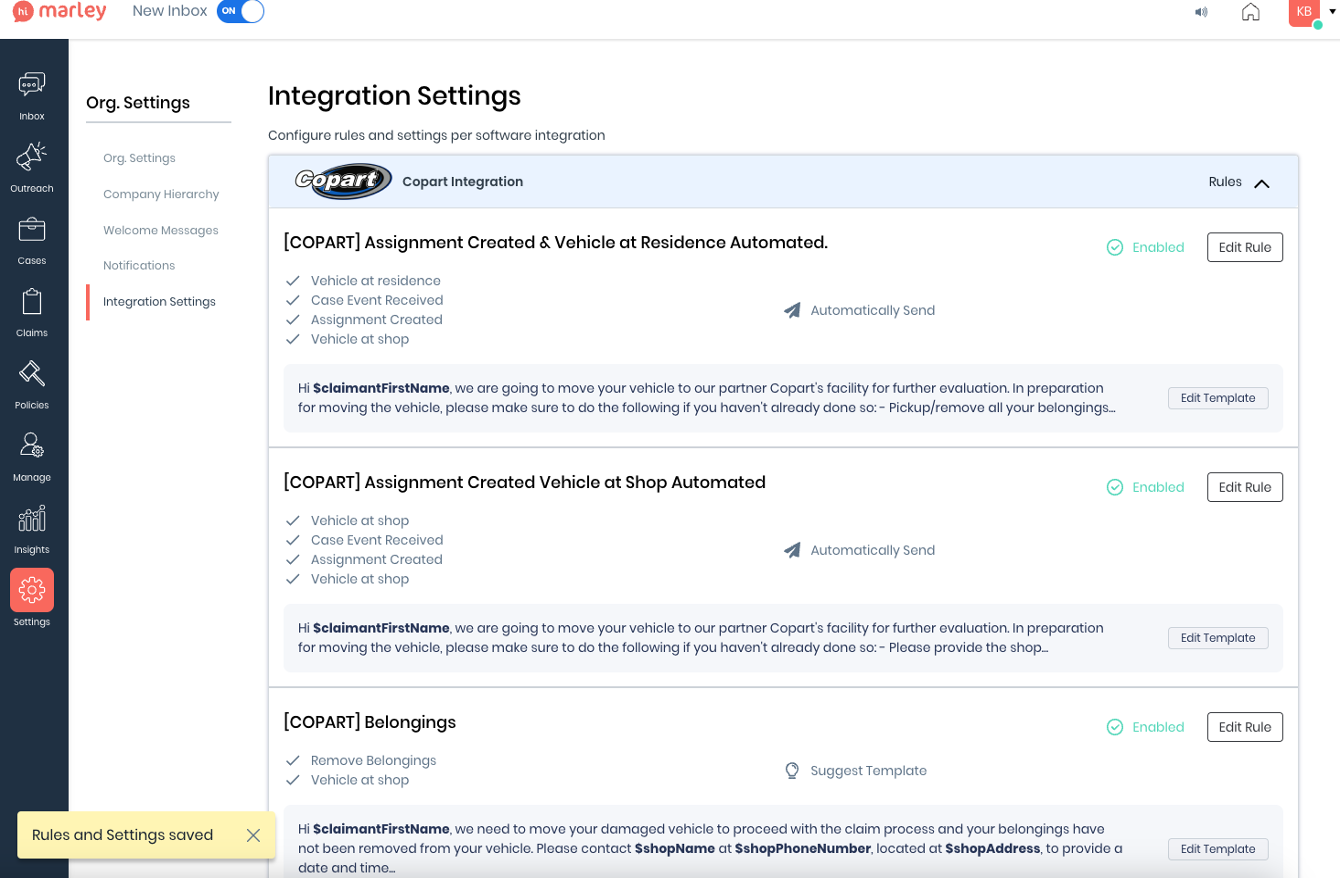Edit the Belongings message template
This screenshot has height=878, width=1340.
point(1217,848)
